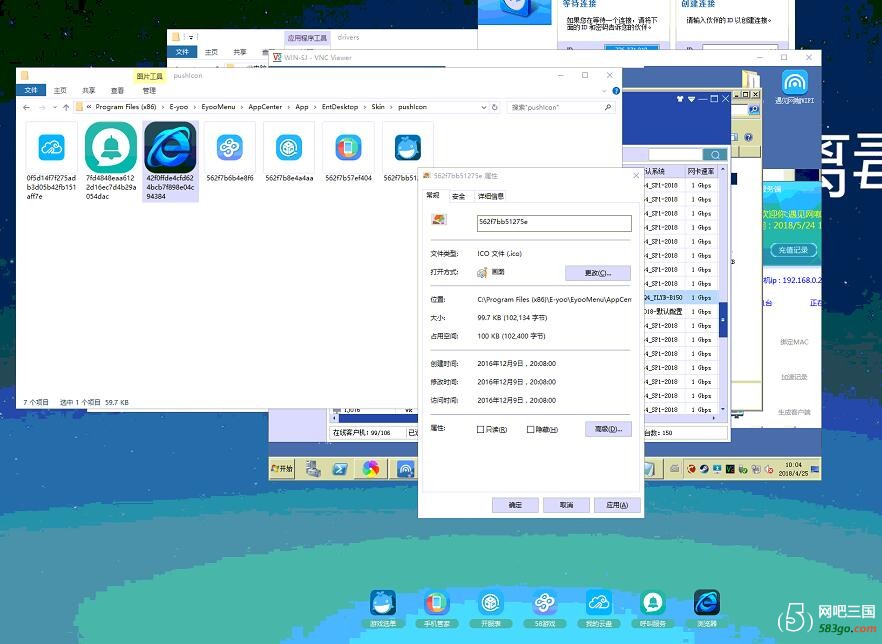Viewport: 882px width, 644px height.
Task: Click the breadcrumb overflow chevron before Program Files
Action: point(89,107)
